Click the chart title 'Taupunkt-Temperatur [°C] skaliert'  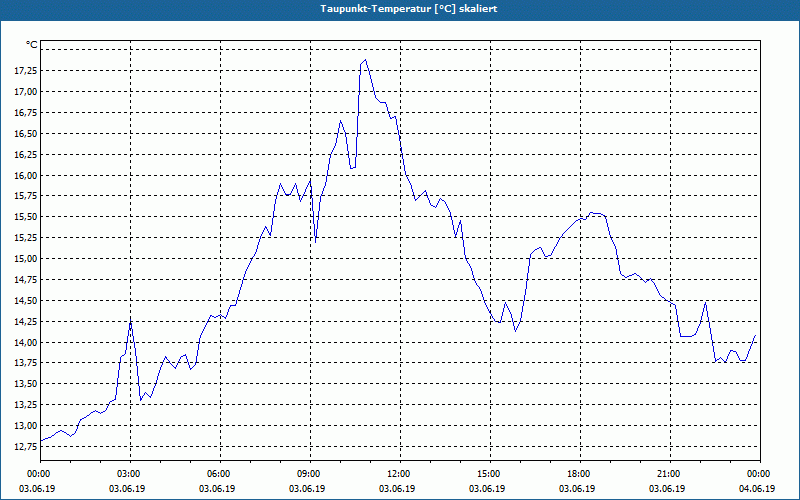tap(409, 9)
